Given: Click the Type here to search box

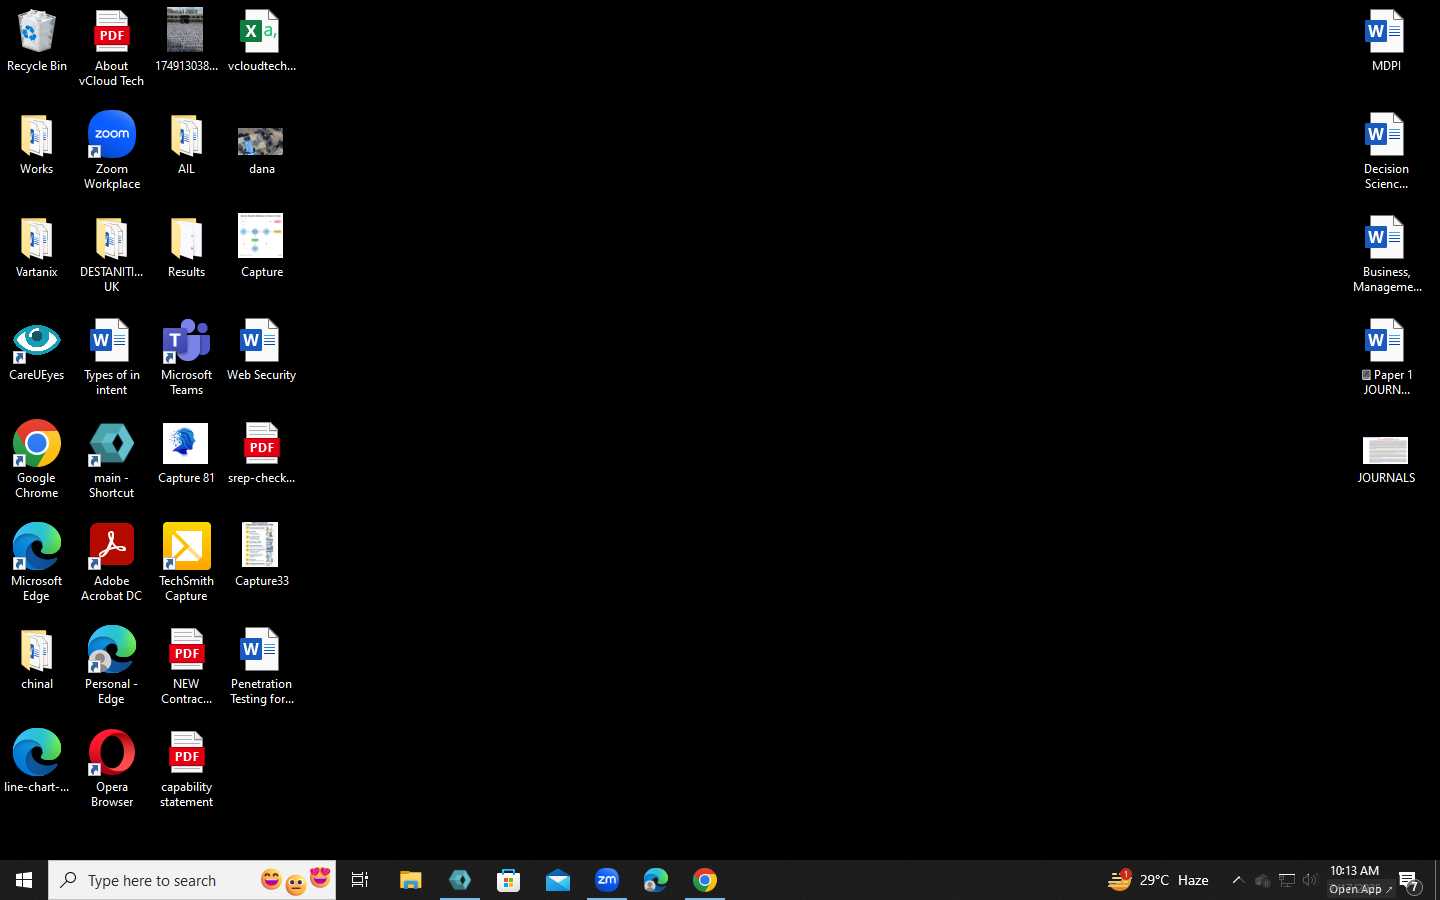Looking at the screenshot, I should (192, 880).
